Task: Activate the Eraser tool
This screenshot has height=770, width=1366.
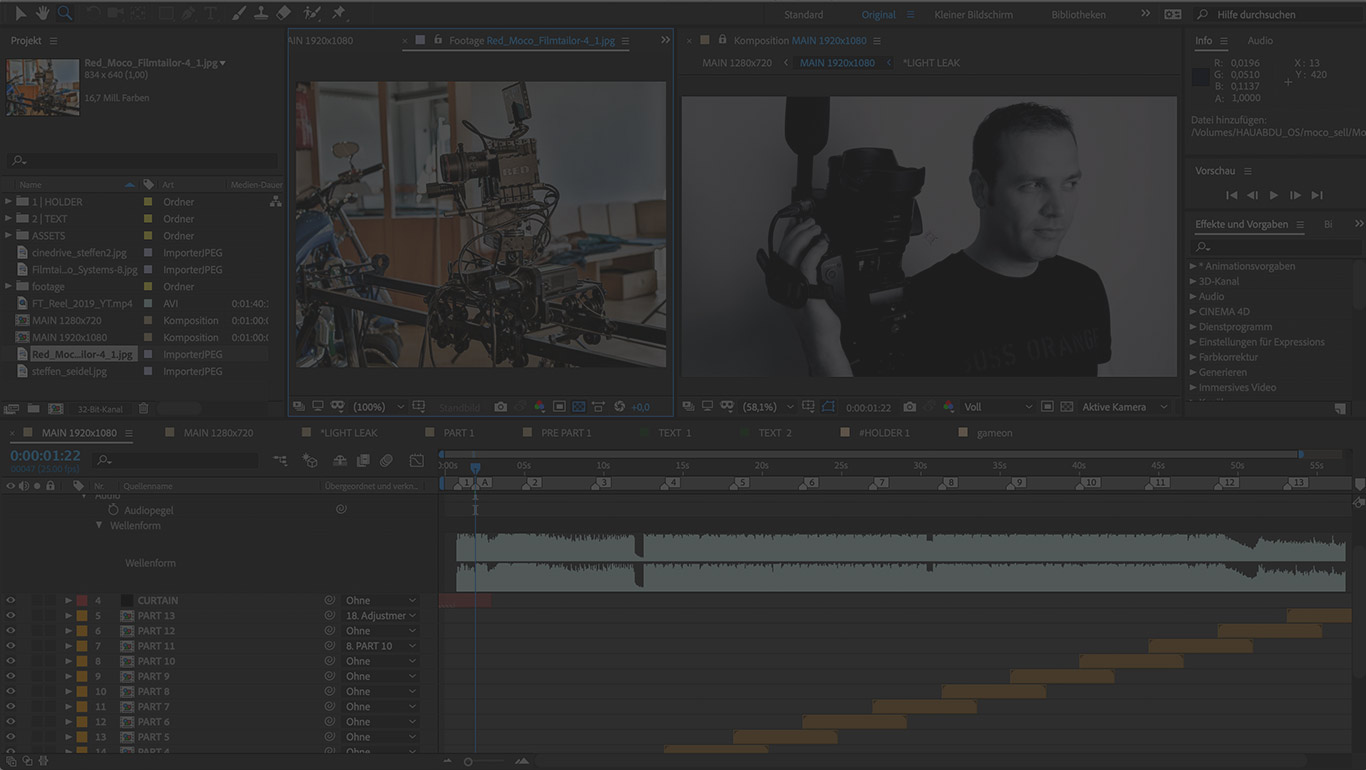Action: pyautogui.click(x=284, y=13)
